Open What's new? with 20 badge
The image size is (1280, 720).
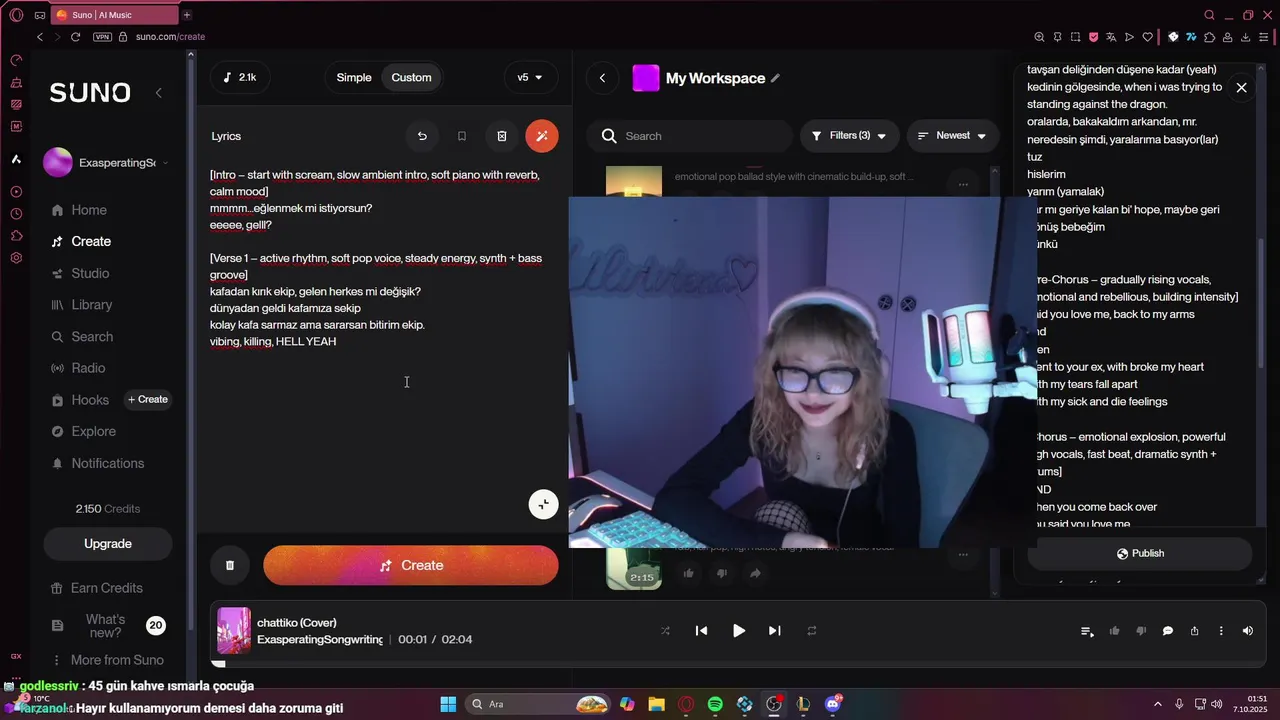click(107, 626)
